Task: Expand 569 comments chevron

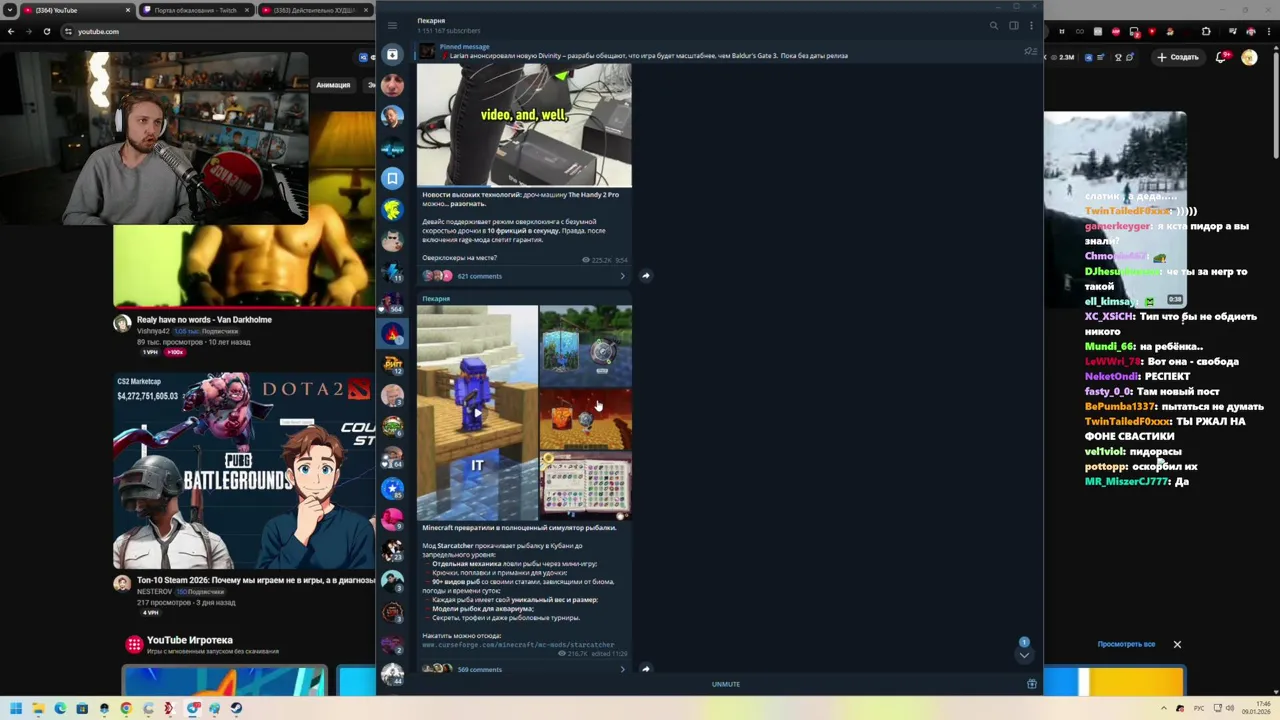Action: (x=622, y=669)
